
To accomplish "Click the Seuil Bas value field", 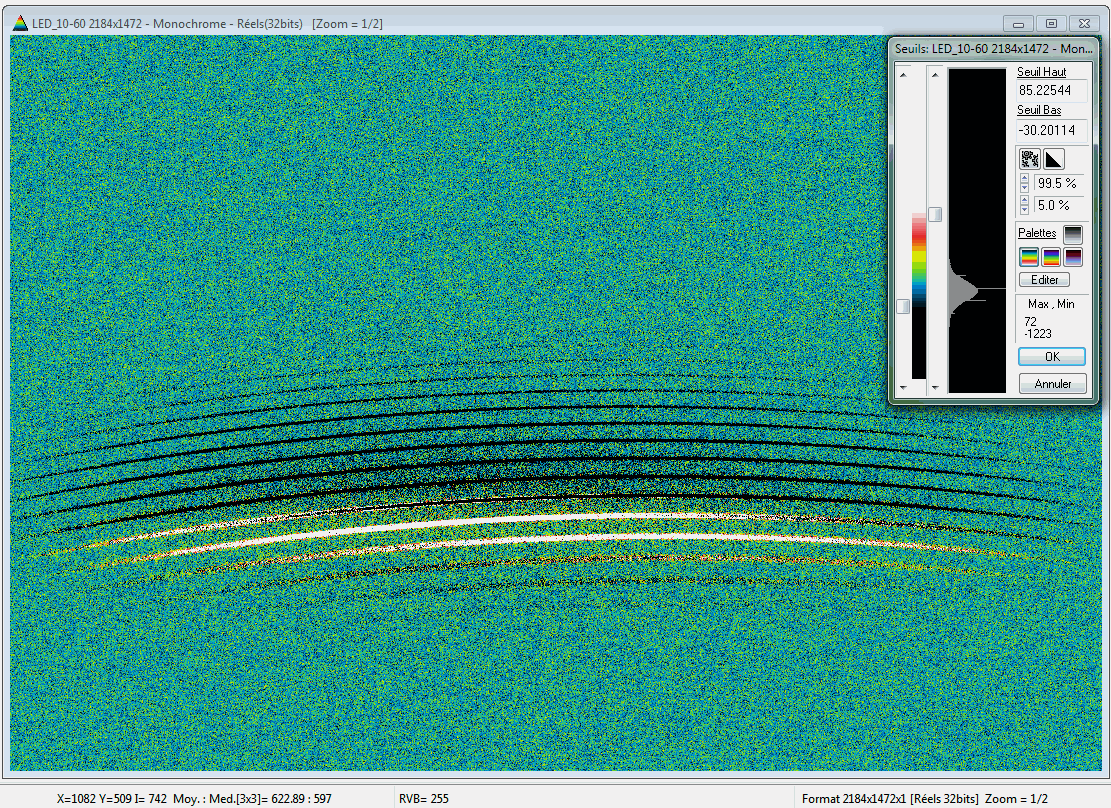I will (1051, 130).
